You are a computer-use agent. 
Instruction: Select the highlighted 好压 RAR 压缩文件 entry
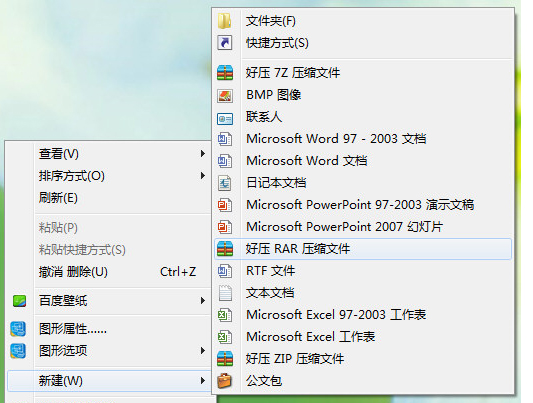[x=363, y=249]
